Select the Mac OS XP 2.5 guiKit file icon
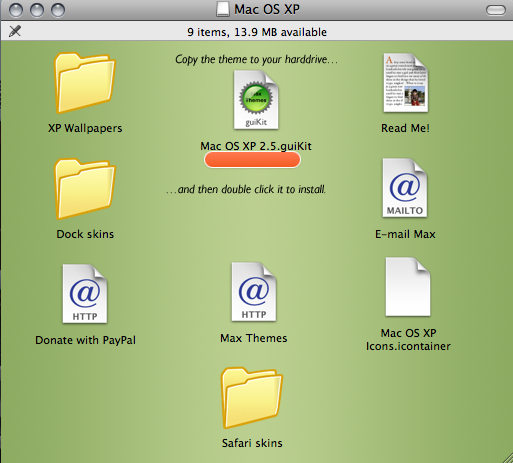 point(256,100)
